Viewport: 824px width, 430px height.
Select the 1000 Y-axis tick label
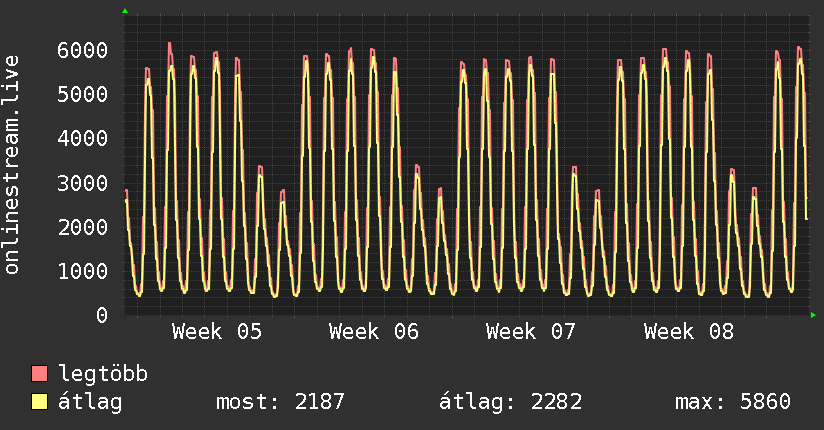[82, 271]
